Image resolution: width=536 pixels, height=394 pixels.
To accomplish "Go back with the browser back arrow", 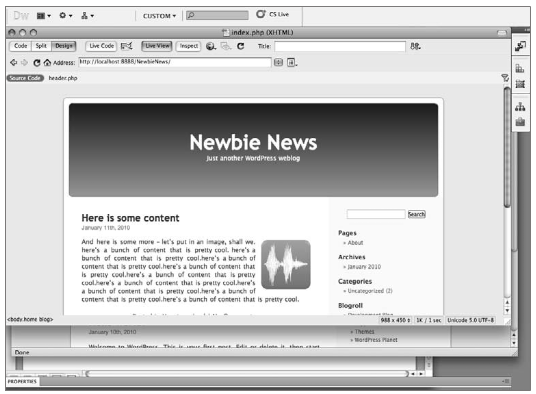I will [x=13, y=63].
